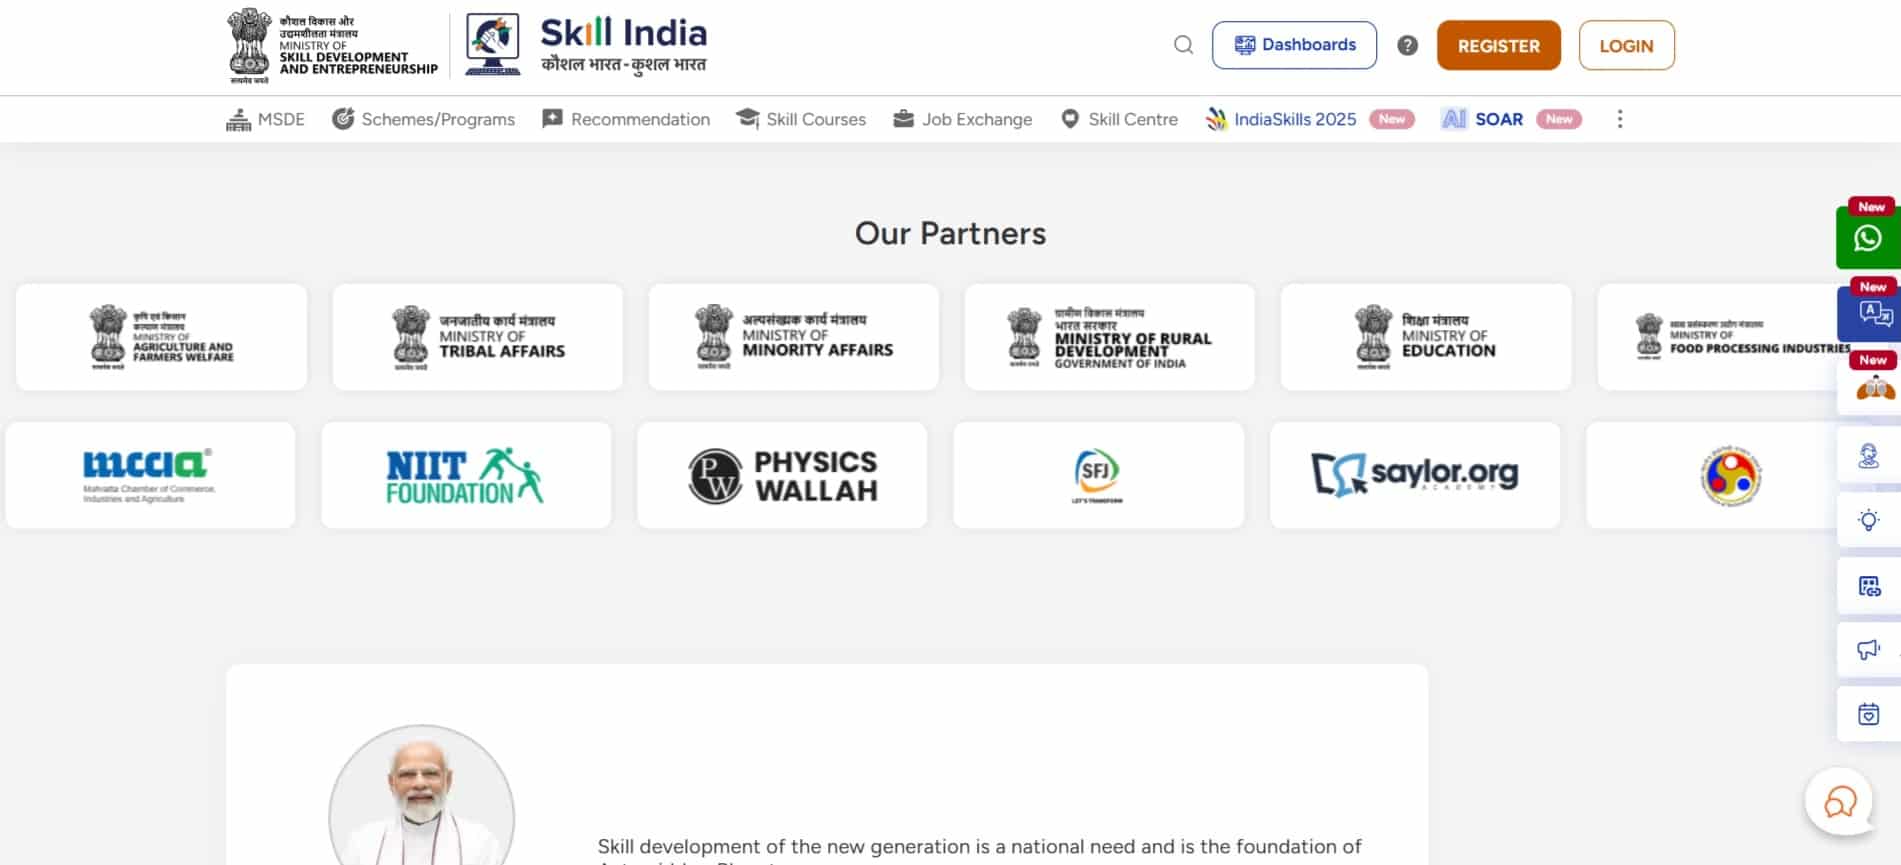The height and width of the screenshot is (865, 1901).
Task: Select Ministry of Rural Development partner card
Action: tap(1109, 337)
